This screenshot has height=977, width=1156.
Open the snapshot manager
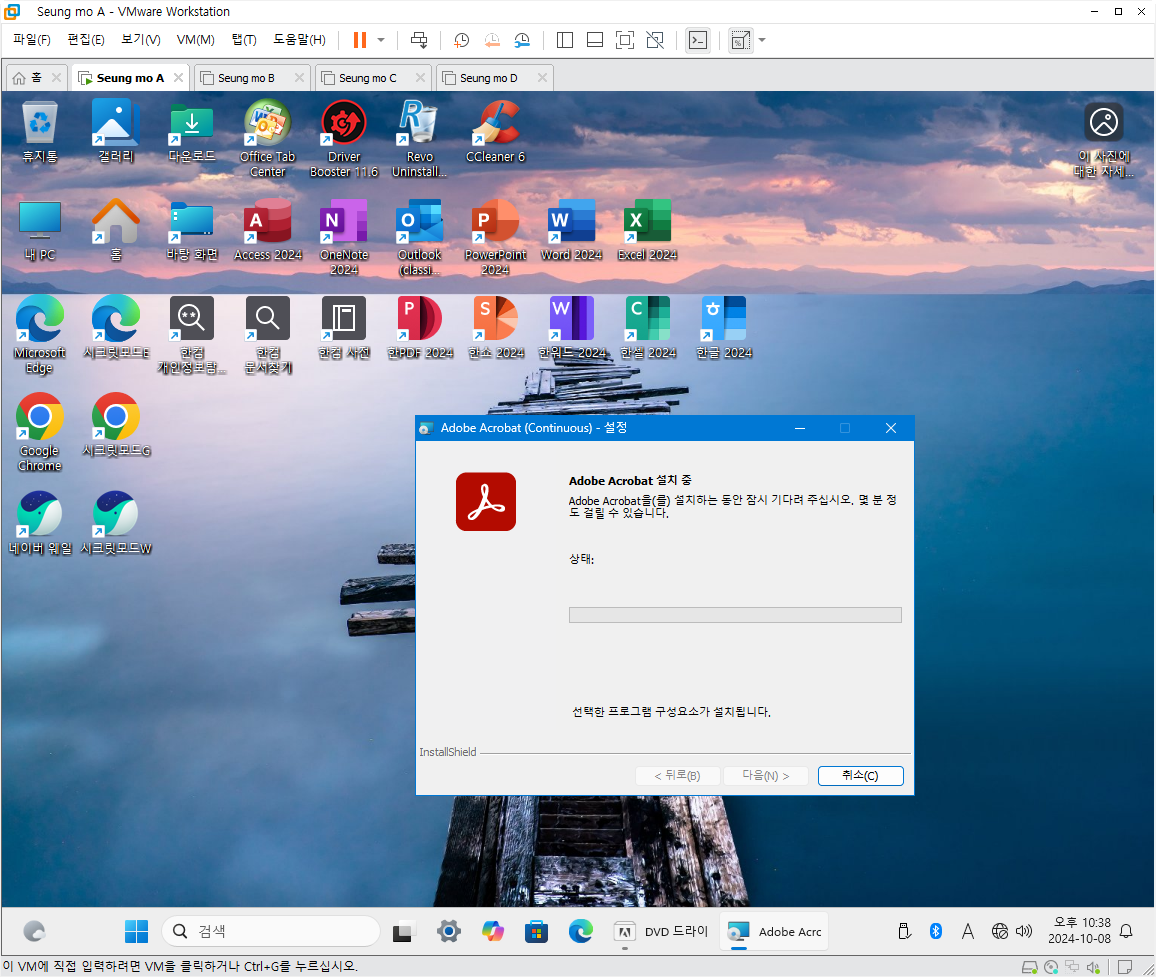click(x=522, y=40)
